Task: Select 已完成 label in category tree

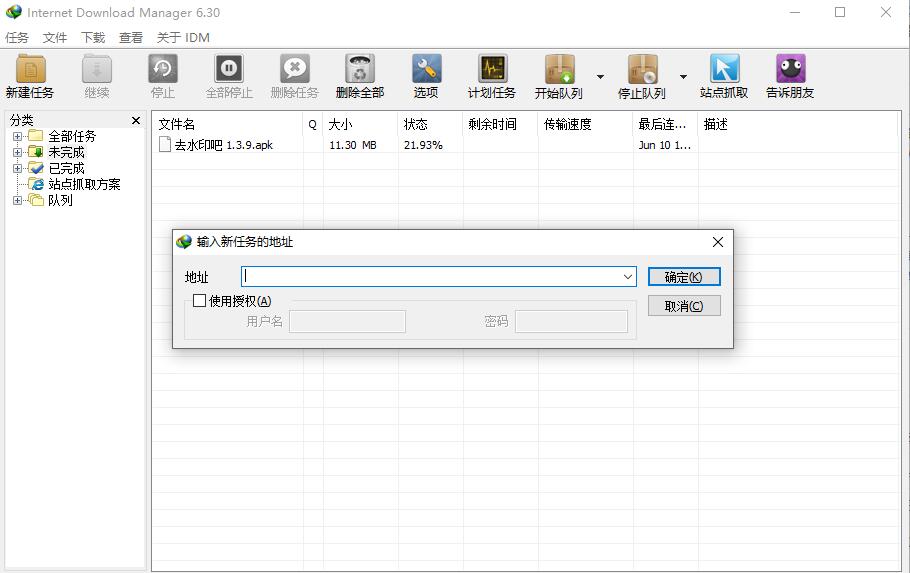Action: point(66,168)
